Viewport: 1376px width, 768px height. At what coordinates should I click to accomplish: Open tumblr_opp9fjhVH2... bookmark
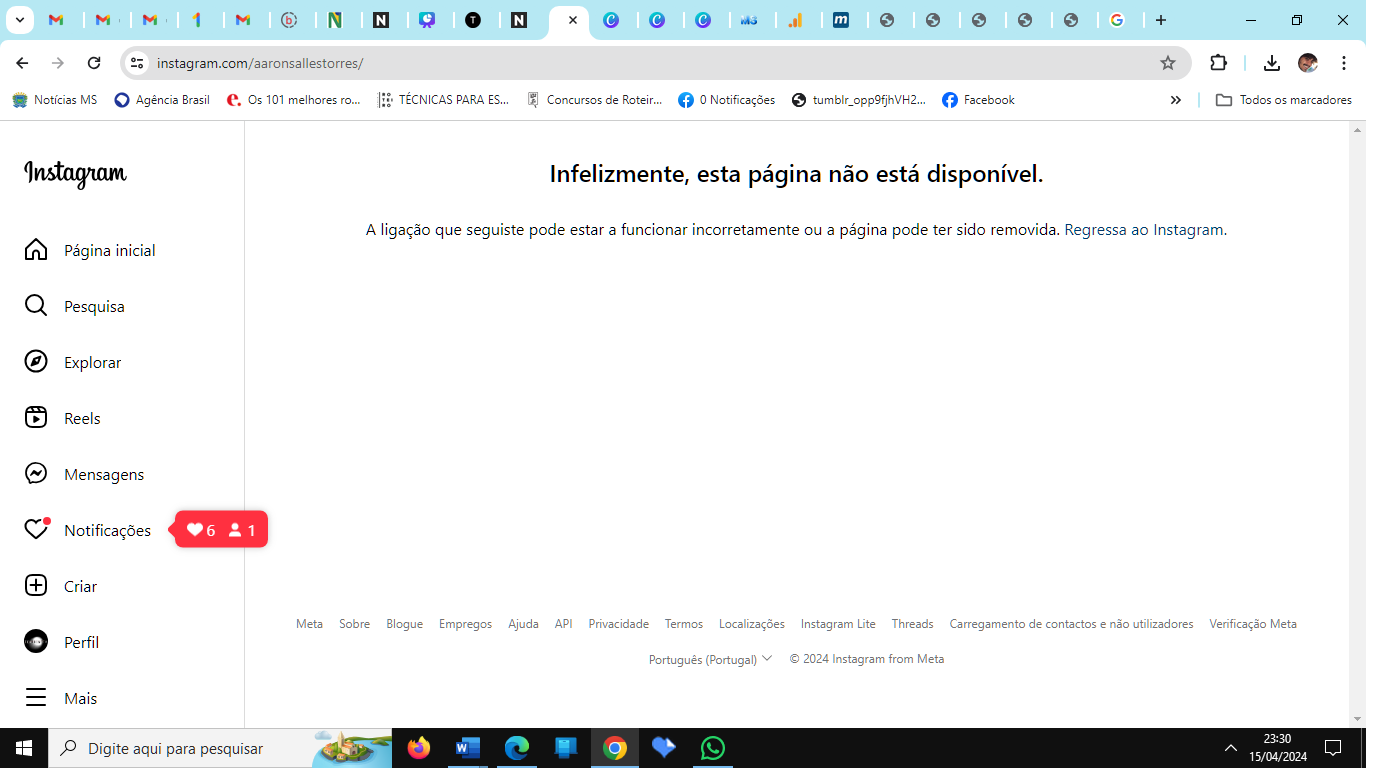pos(859,100)
